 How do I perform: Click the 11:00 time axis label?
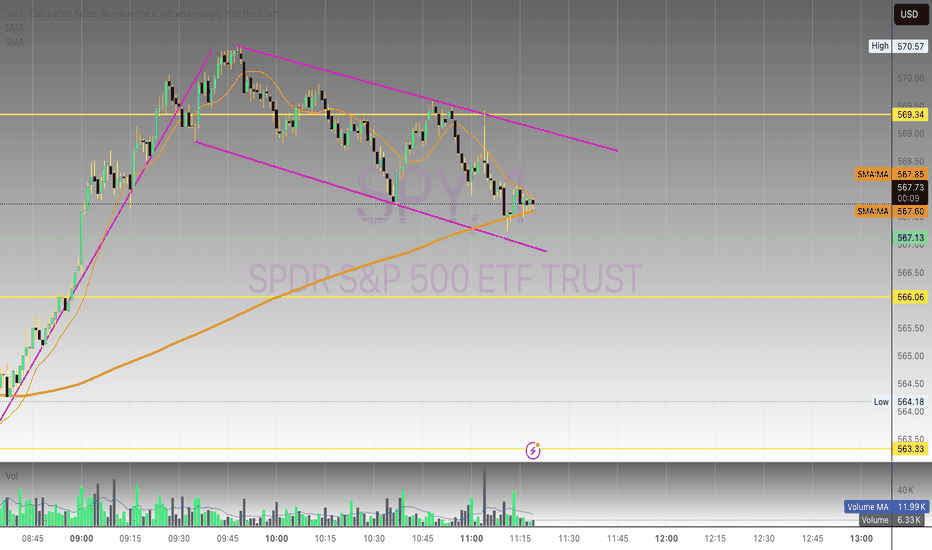click(x=471, y=539)
